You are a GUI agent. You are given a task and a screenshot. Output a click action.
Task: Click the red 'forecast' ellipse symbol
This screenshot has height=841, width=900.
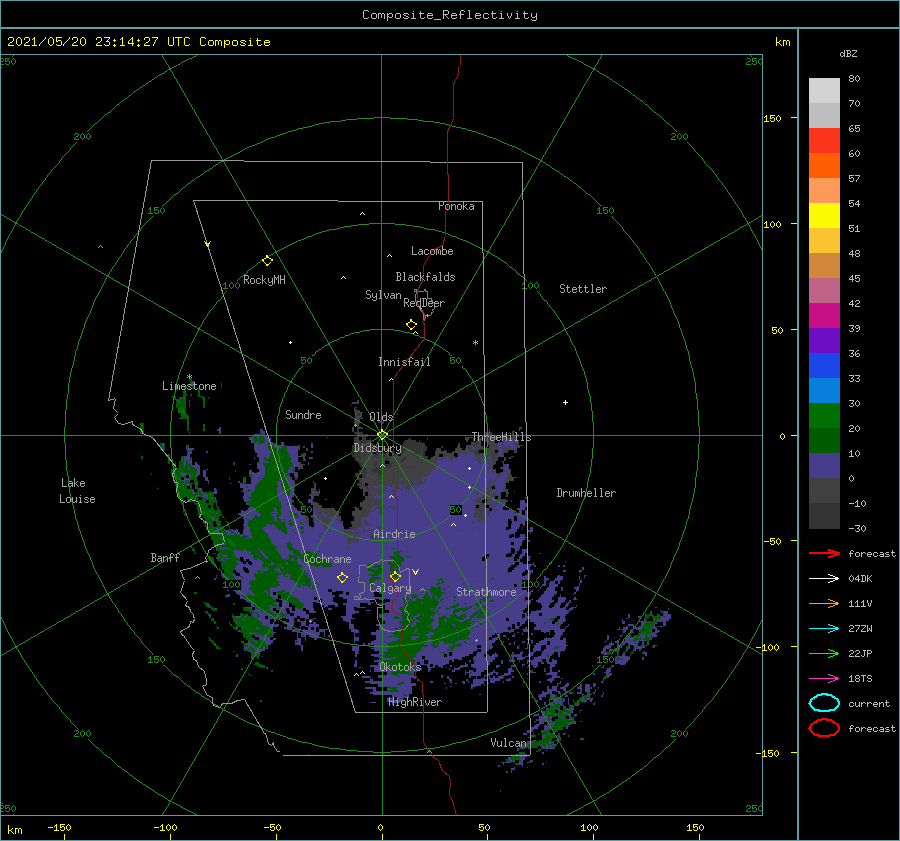824,727
